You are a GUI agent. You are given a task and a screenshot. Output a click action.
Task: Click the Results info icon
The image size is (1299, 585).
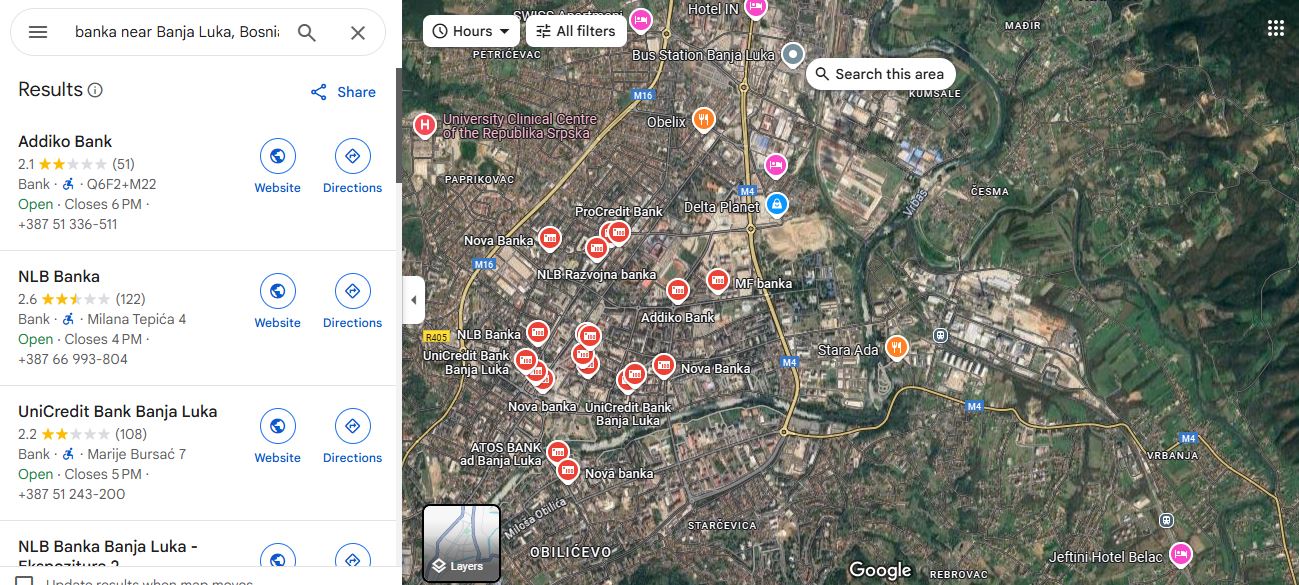(95, 90)
